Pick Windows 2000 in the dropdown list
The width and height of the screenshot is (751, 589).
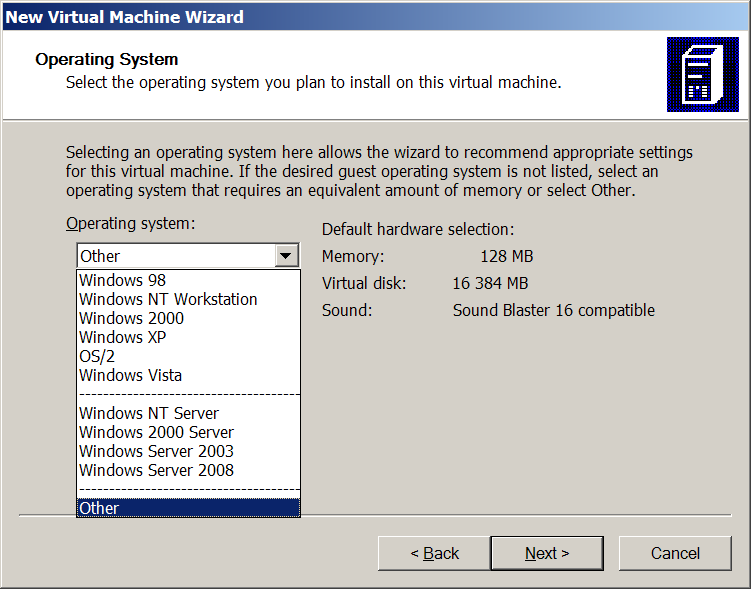[x=131, y=318]
